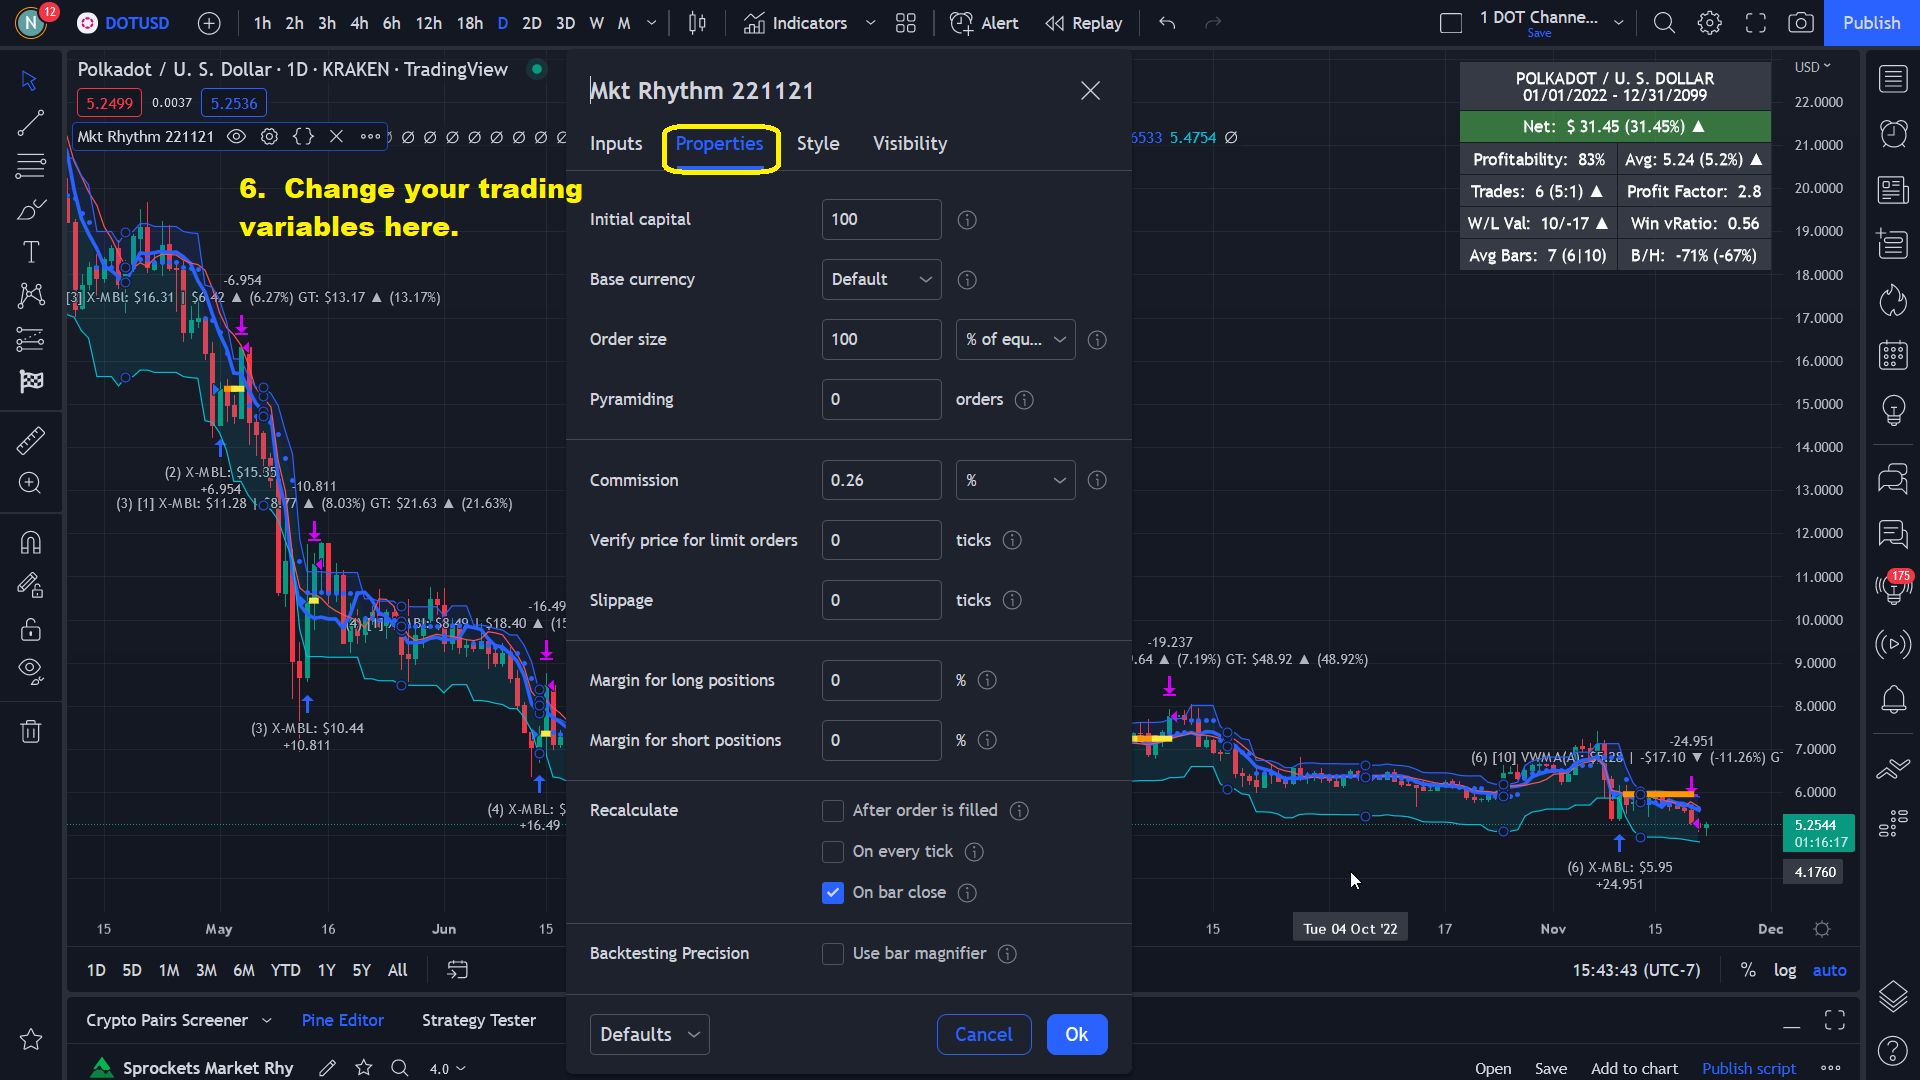
Task: Enable After order is filled checkbox
Action: (x=832, y=811)
